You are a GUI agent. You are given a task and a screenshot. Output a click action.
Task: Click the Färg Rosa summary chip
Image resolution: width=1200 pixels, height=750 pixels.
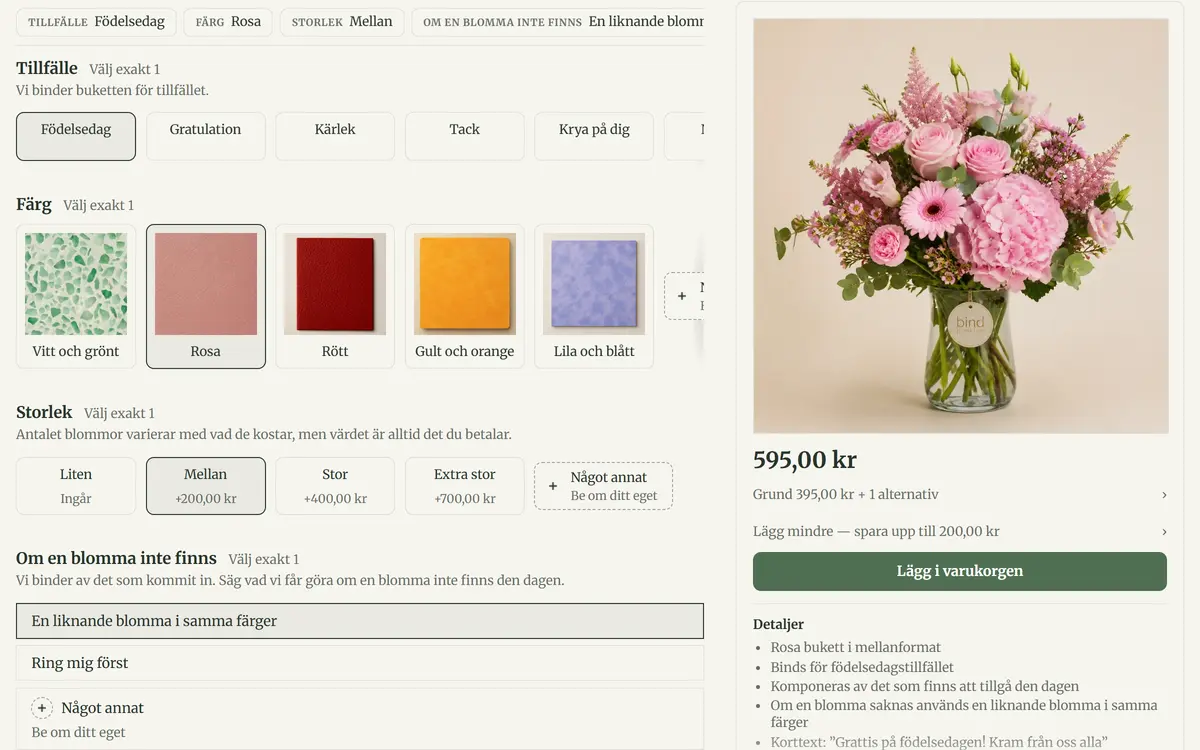228,22
